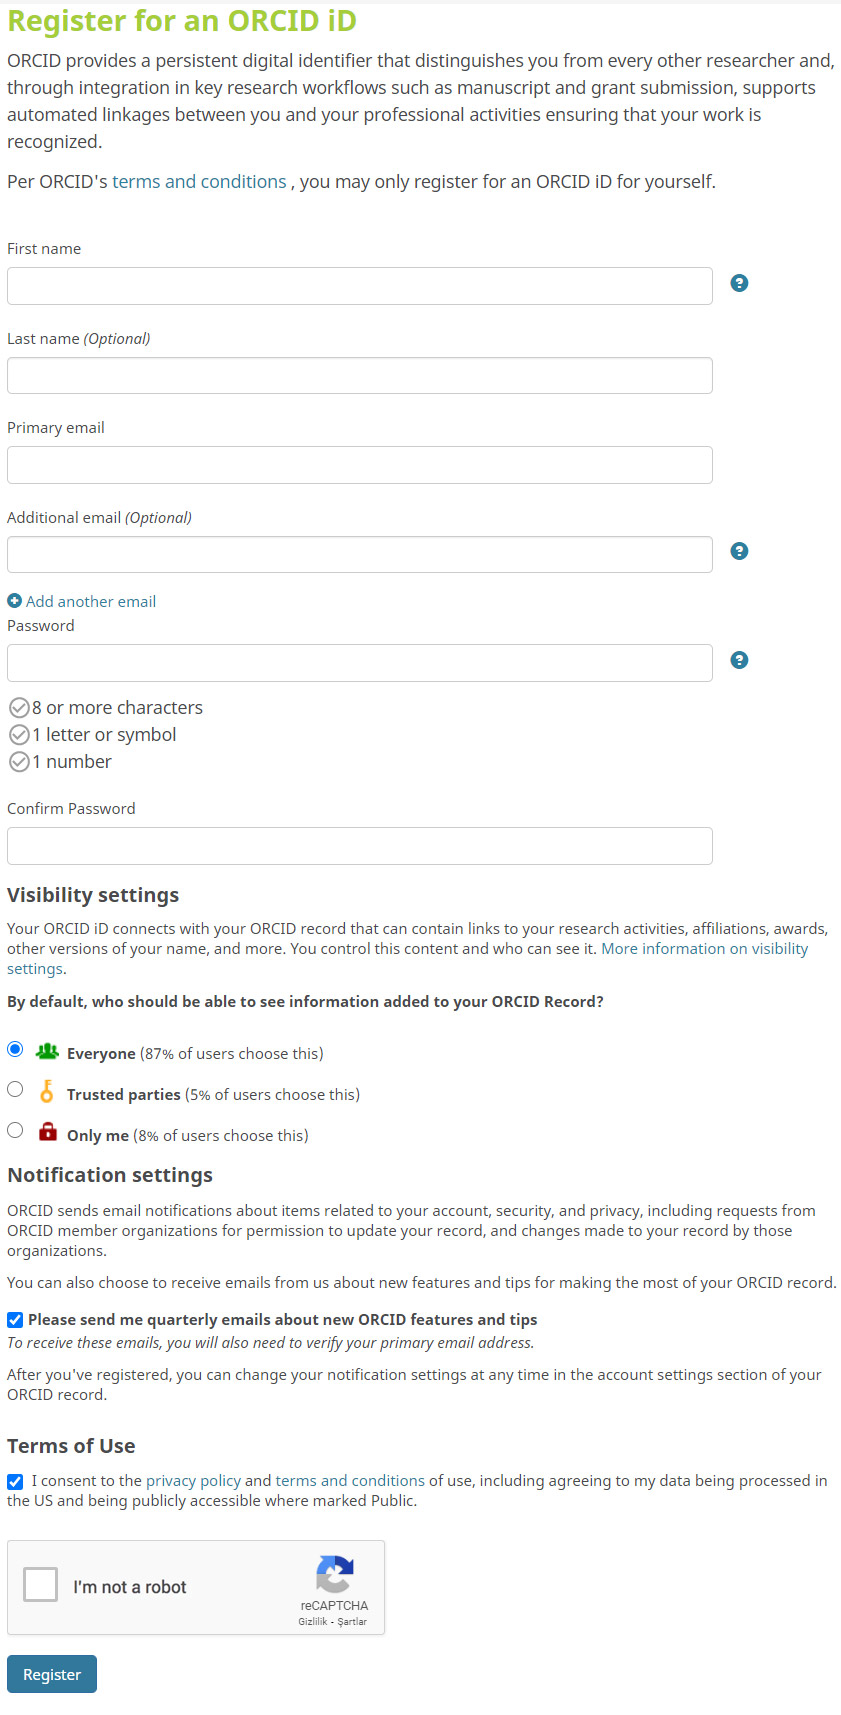The height and width of the screenshot is (1715, 841).
Task: Focus the Confirm Password input field
Action: click(360, 846)
